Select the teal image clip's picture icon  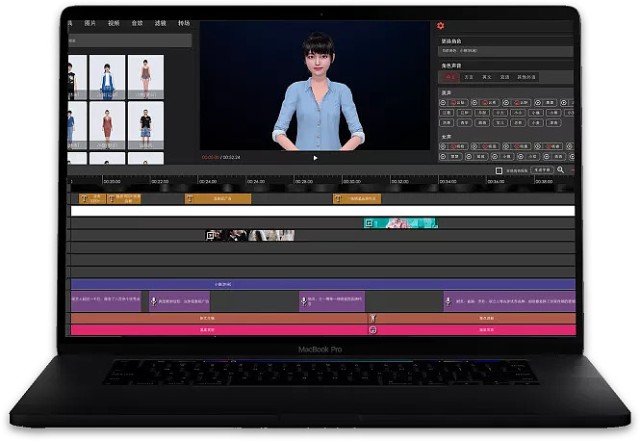pyautogui.click(x=369, y=223)
